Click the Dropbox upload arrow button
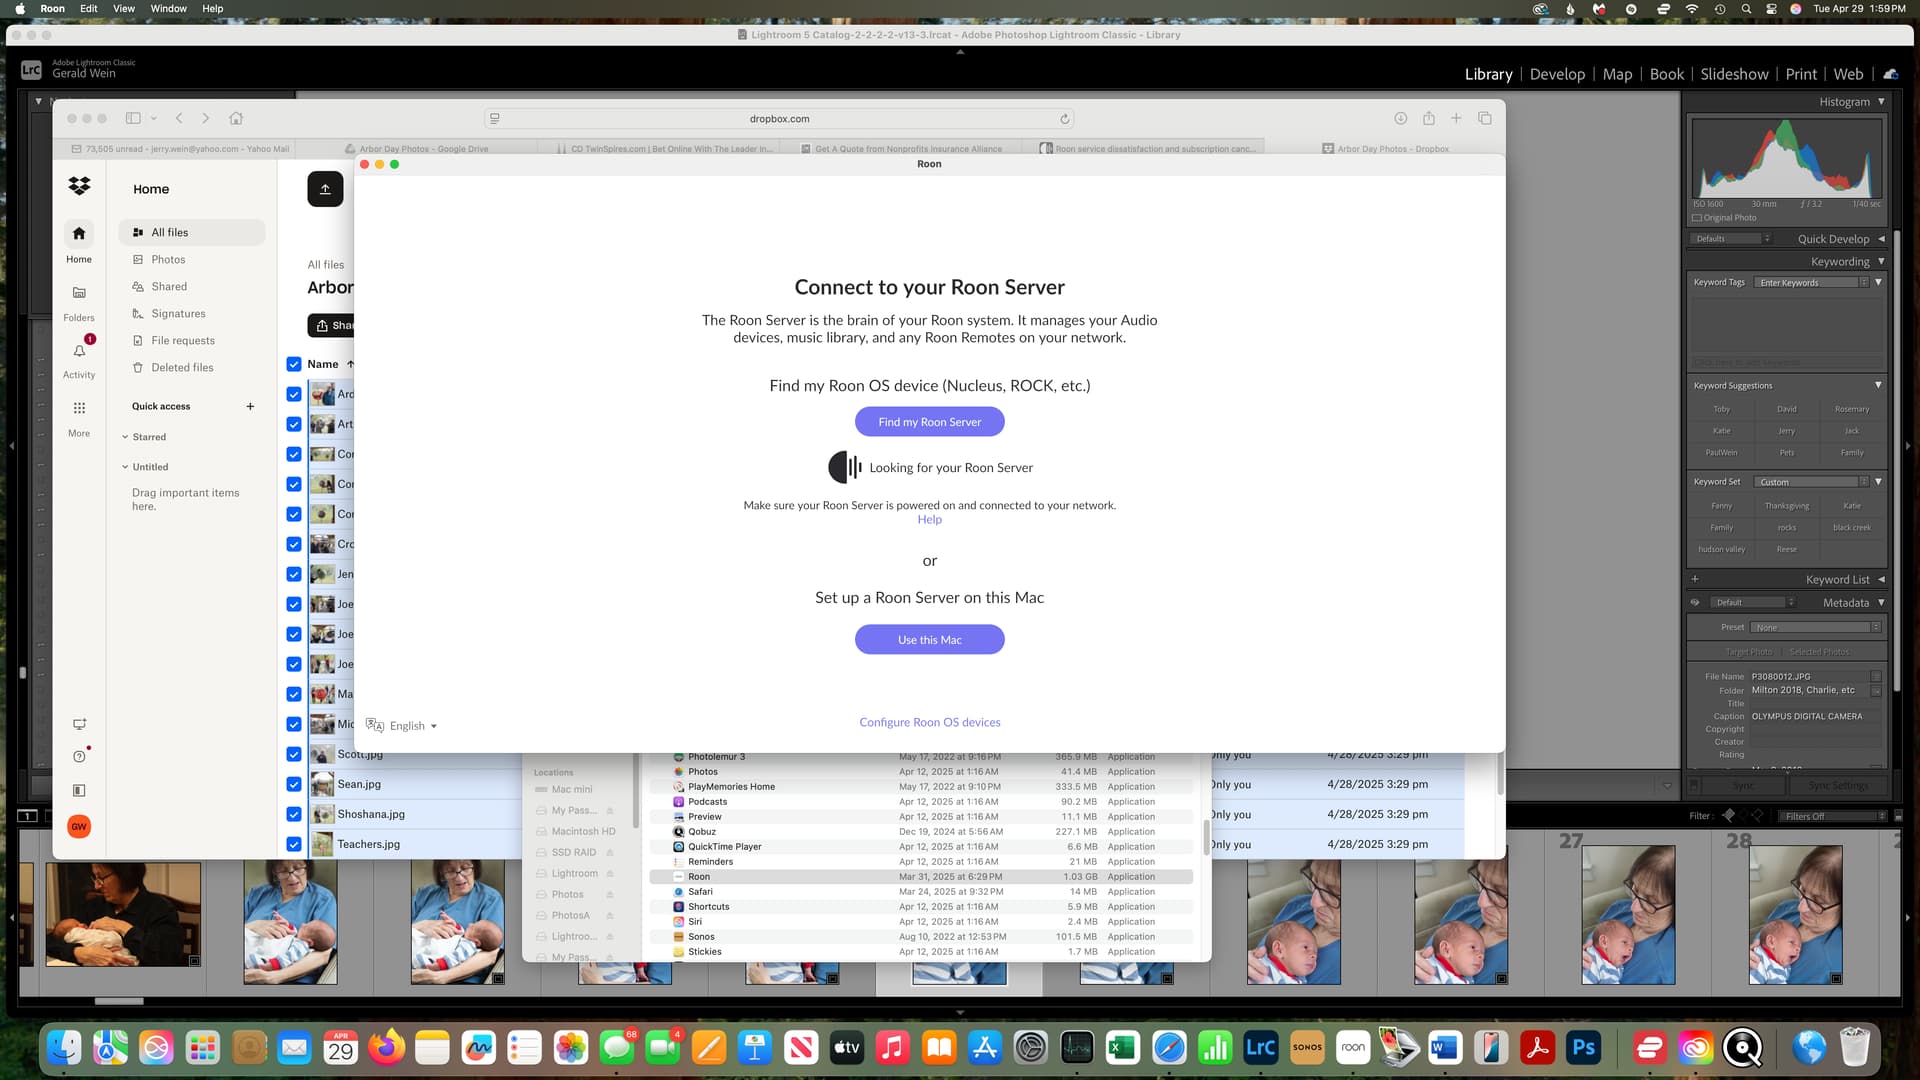This screenshot has width=1920, height=1080. 325,189
